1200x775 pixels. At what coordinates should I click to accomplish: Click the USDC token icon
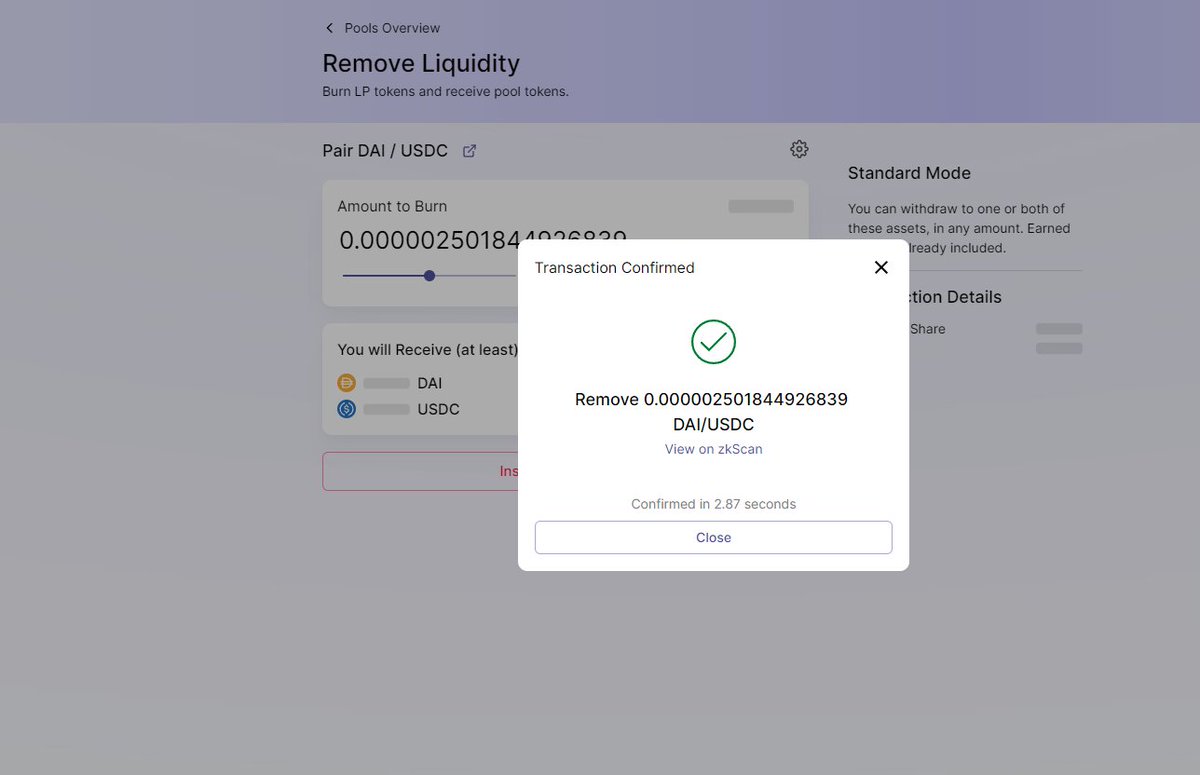click(347, 409)
